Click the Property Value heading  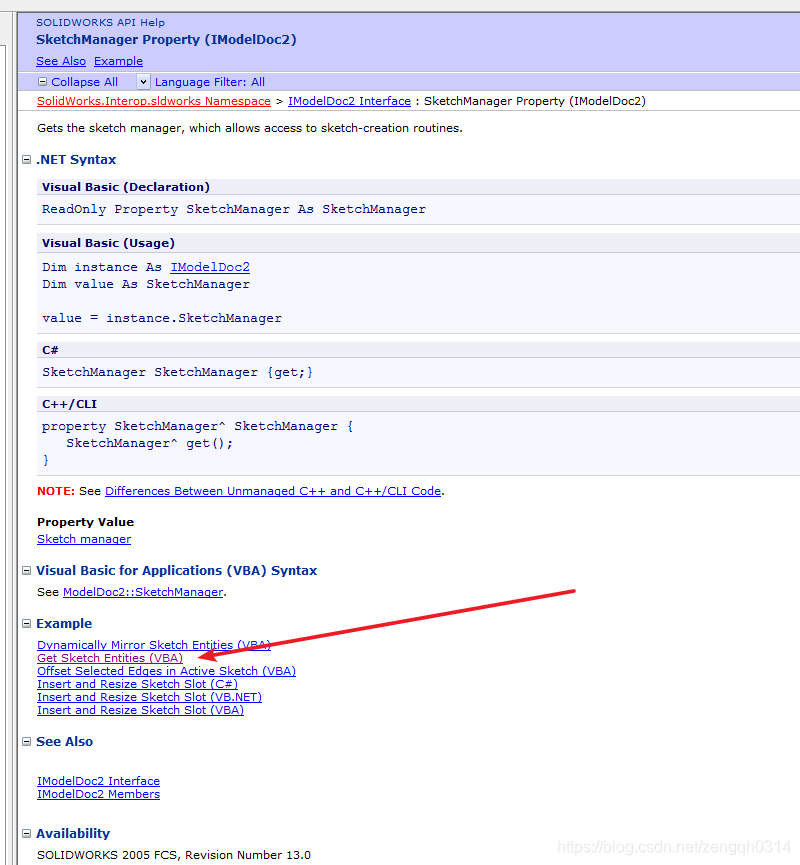(86, 522)
